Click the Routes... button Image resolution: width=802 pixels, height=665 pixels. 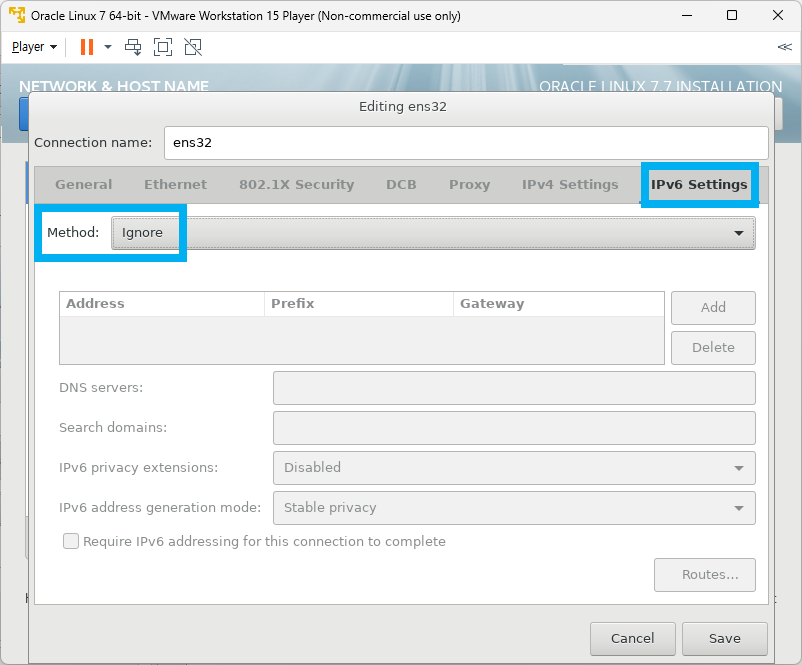(704, 575)
